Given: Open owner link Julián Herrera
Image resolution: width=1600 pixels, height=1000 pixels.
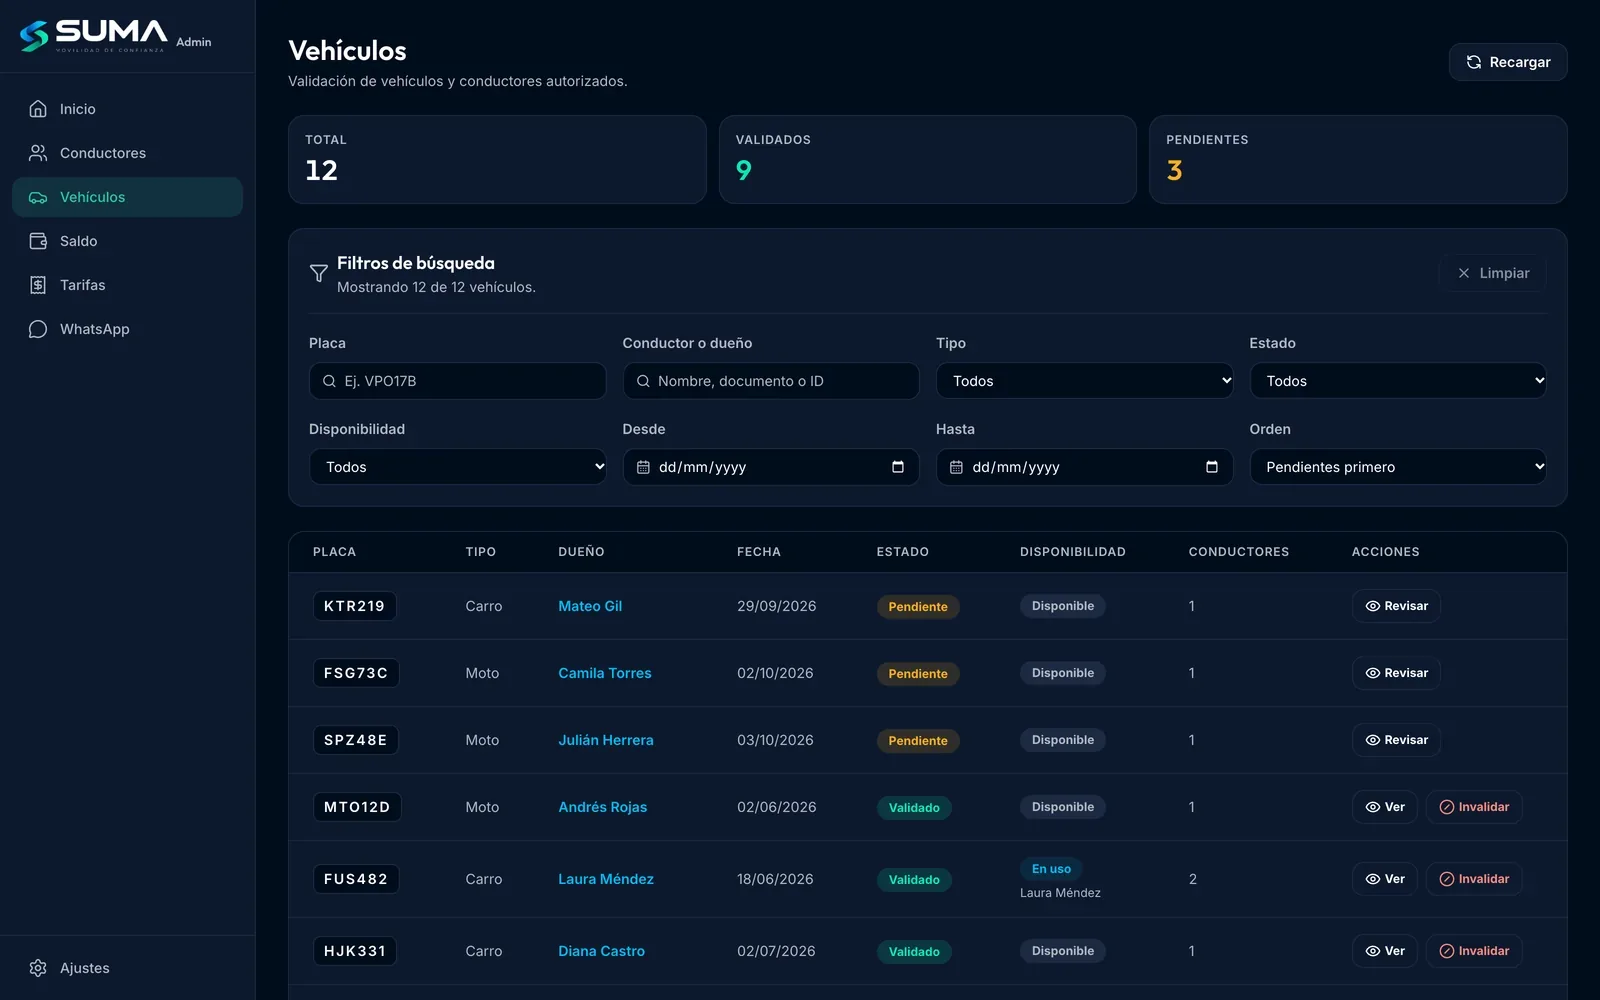Looking at the screenshot, I should point(606,740).
